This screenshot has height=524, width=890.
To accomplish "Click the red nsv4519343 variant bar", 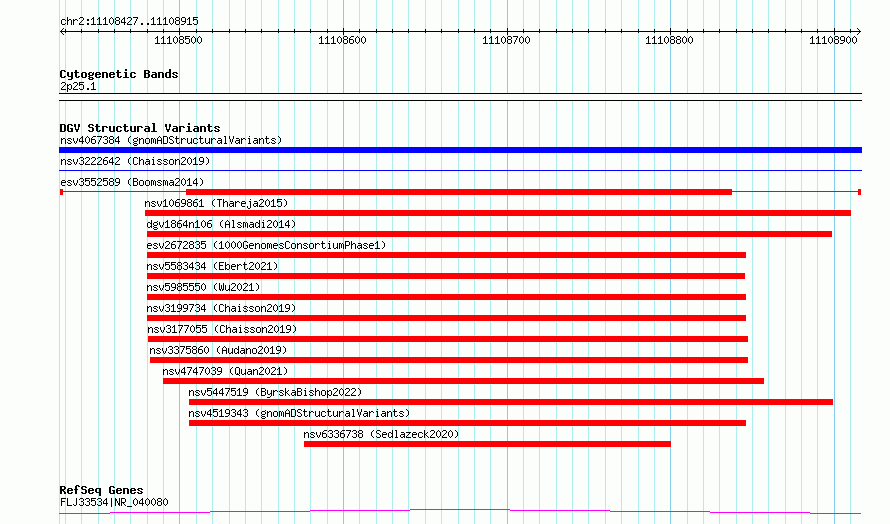I will click(x=467, y=424).
